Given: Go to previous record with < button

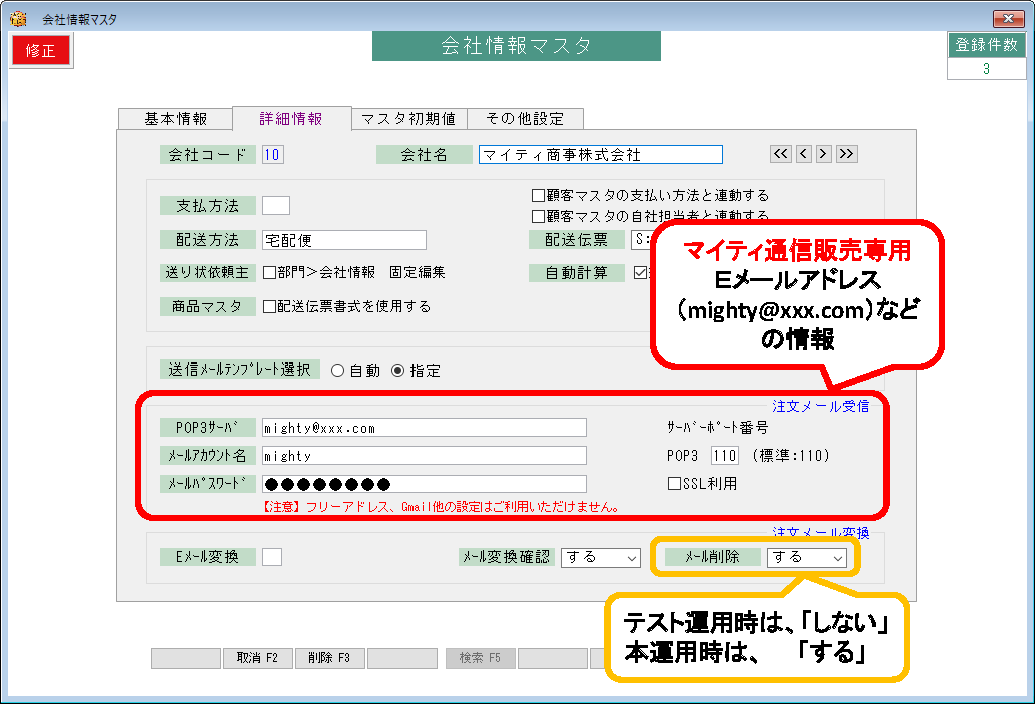Looking at the screenshot, I should point(803,154).
